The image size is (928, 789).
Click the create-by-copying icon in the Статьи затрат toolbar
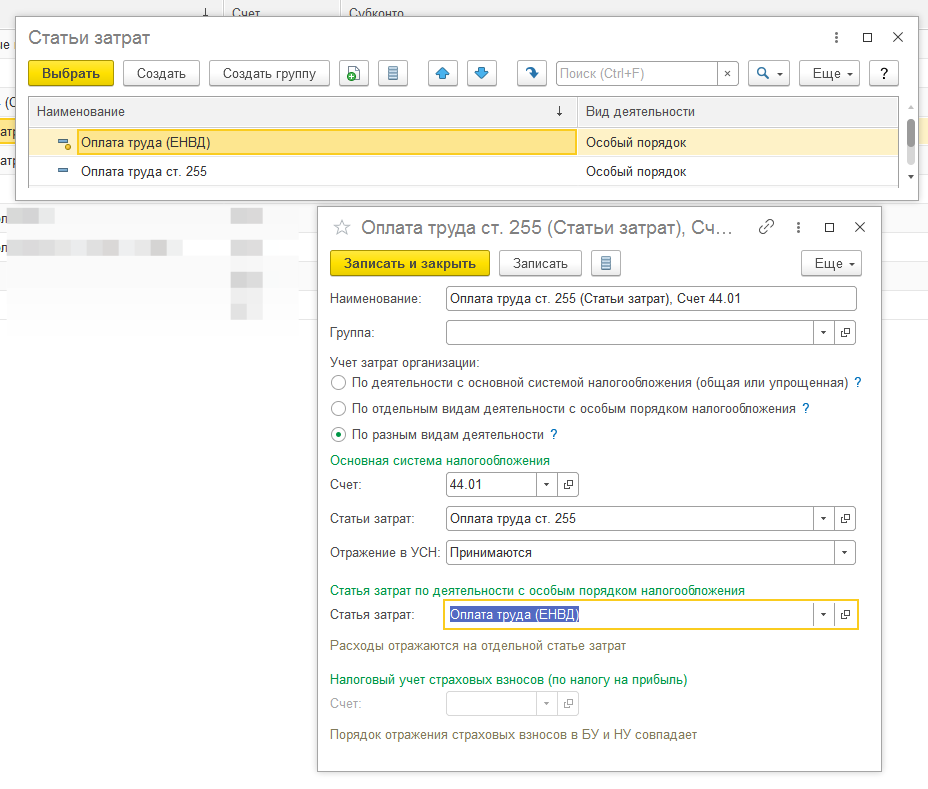[x=355, y=73]
